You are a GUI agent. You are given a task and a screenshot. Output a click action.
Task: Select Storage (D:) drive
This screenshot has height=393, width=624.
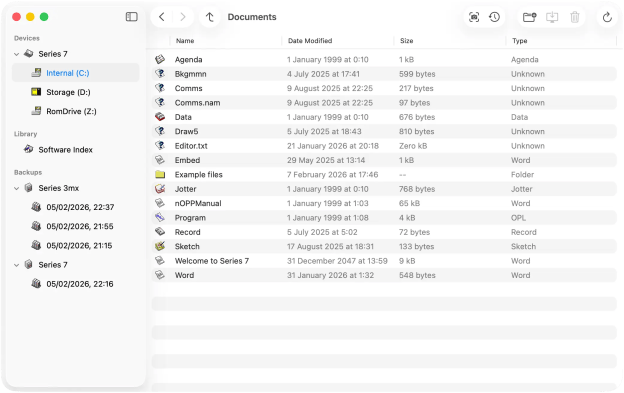pyautogui.click(x=76, y=92)
